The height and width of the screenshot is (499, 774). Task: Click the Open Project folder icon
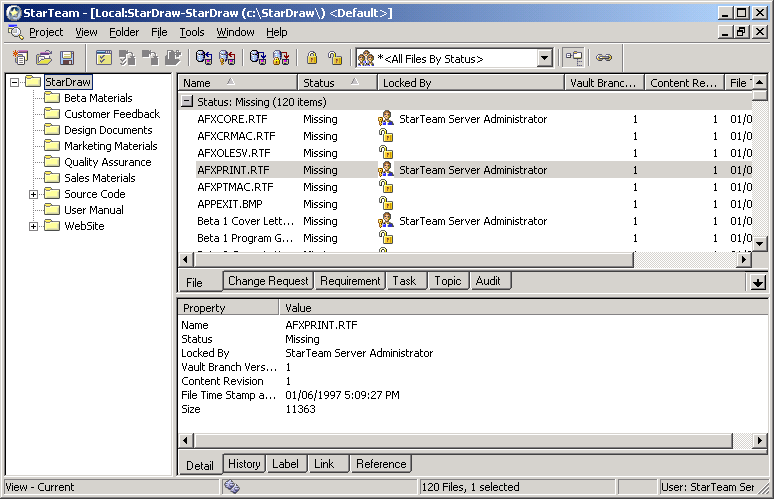(44, 58)
